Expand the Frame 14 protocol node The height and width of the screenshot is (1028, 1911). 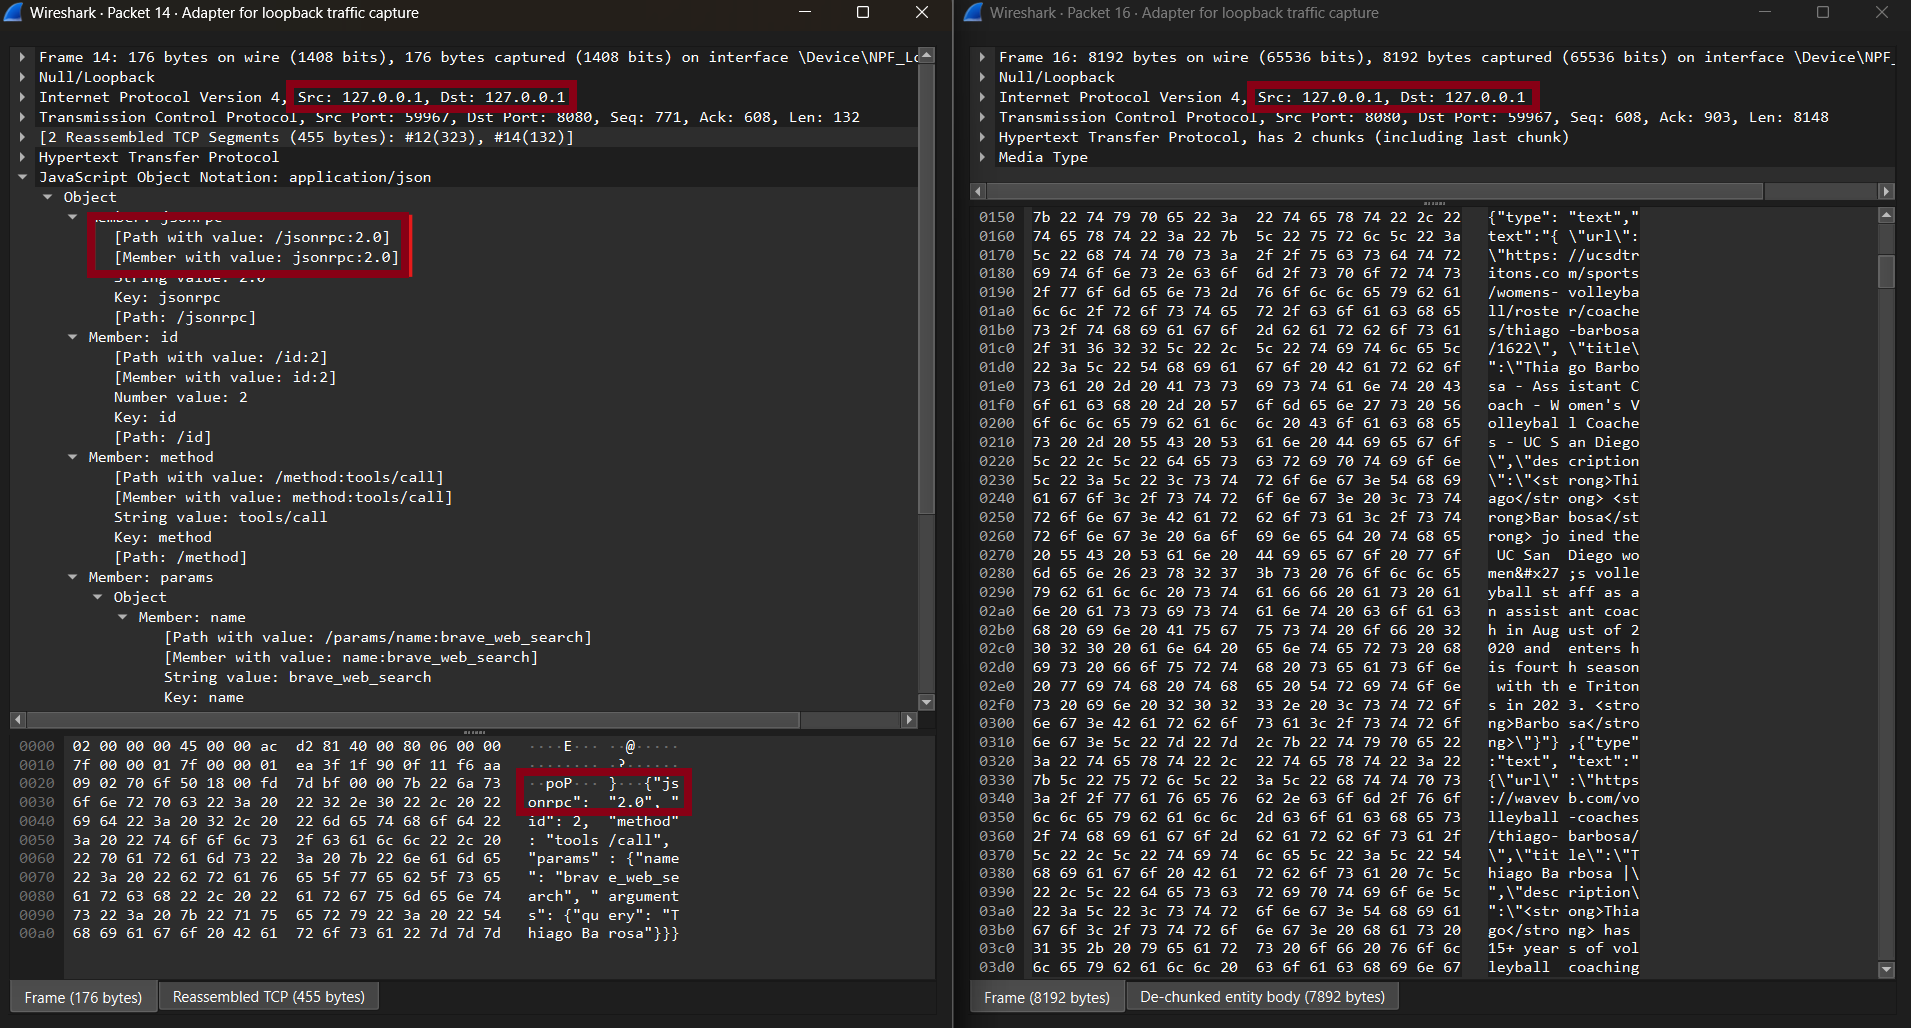point(25,57)
